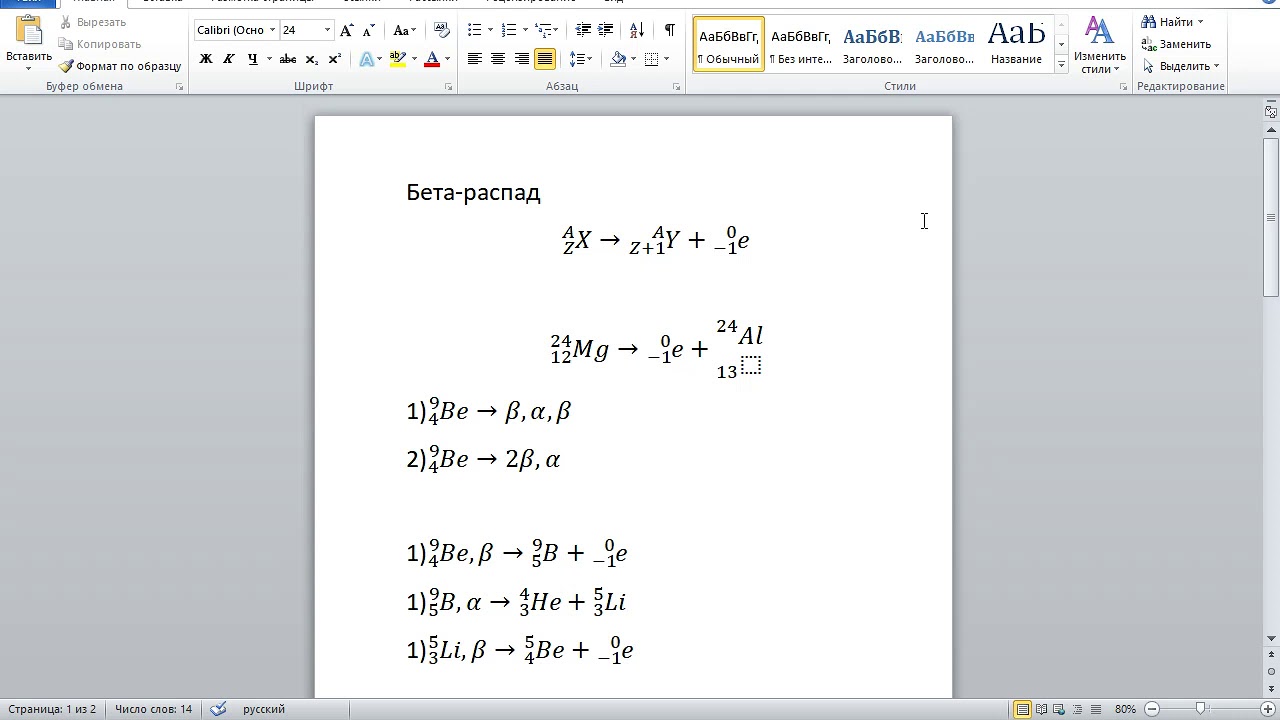Toggle justify alignment button

click(545, 59)
